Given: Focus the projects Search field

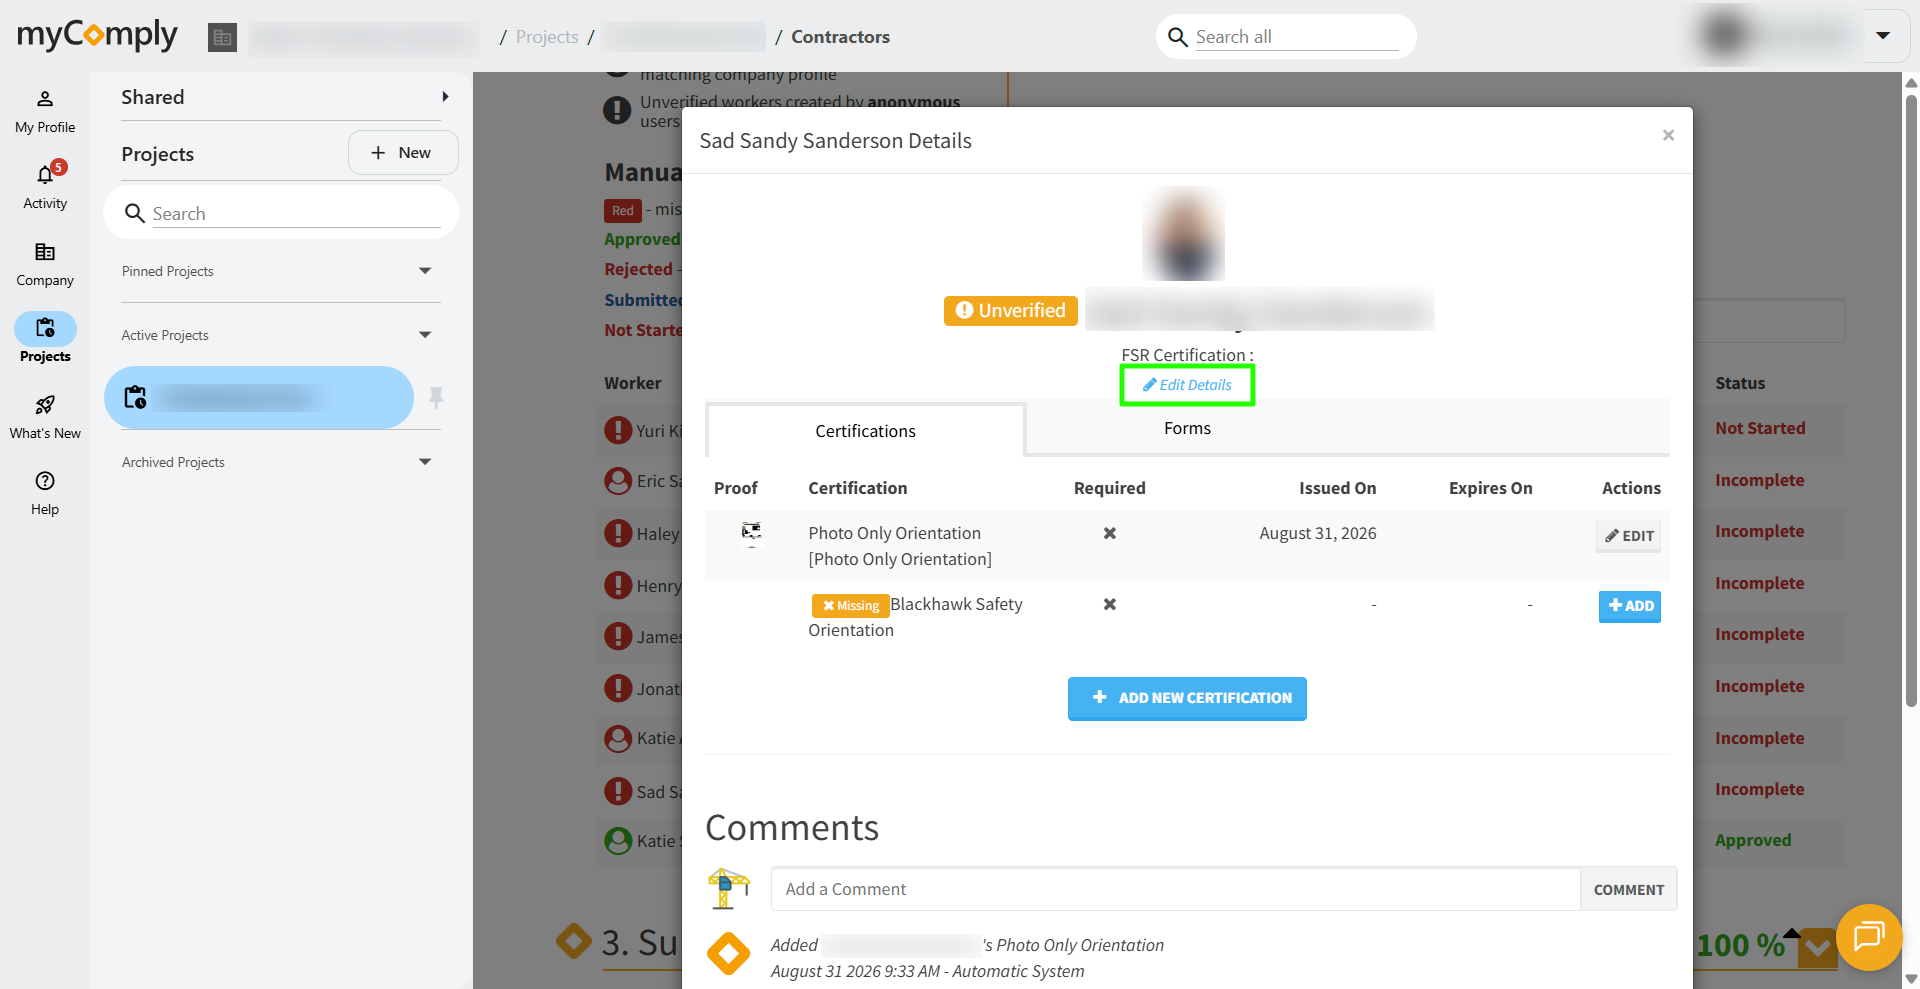Looking at the screenshot, I should click(295, 213).
